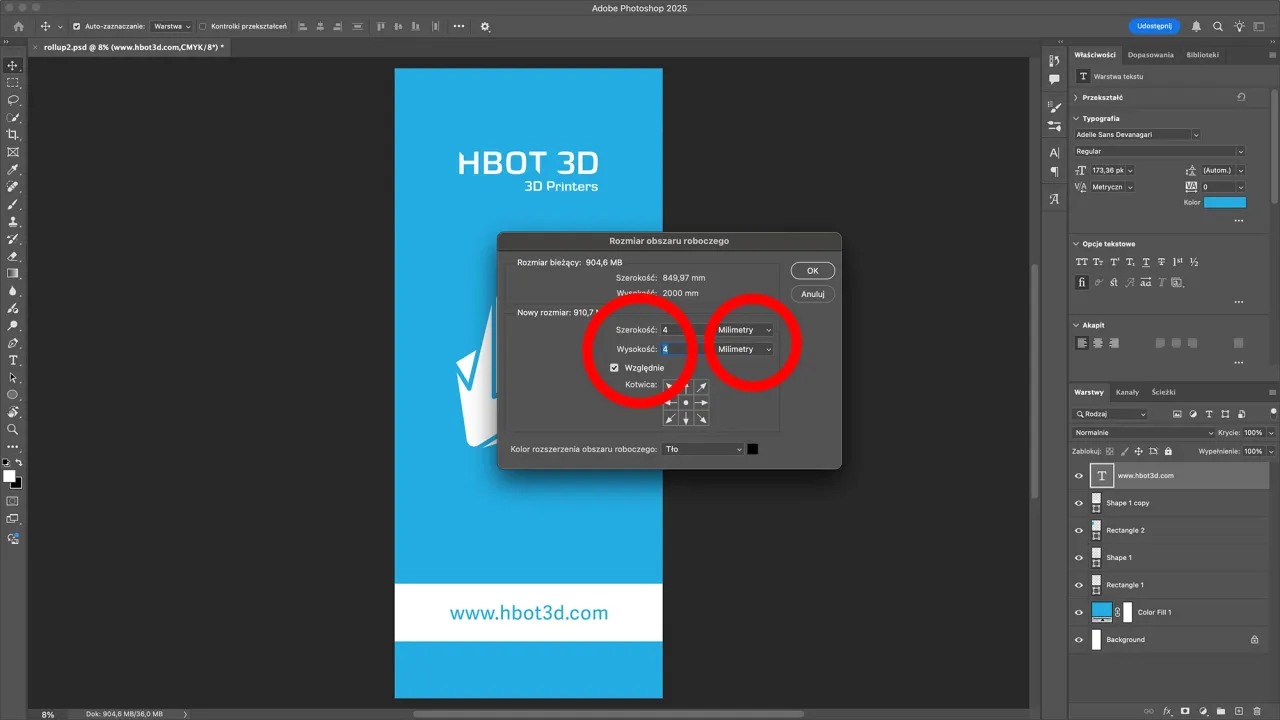This screenshot has height=720, width=1280.
Task: Click the blue Kolor swatch in Typografia
Action: coord(1224,202)
